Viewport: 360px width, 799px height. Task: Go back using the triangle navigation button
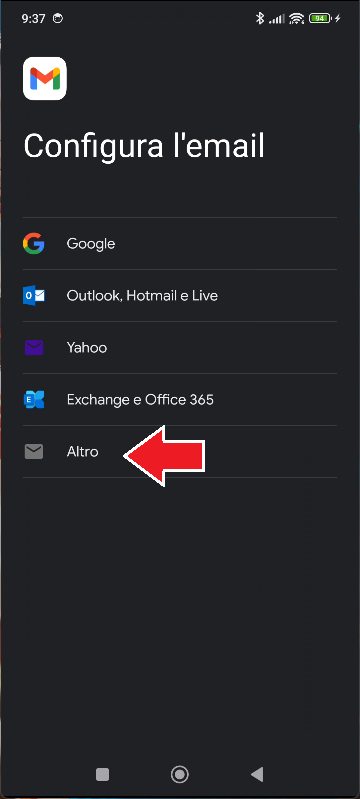coord(257,775)
